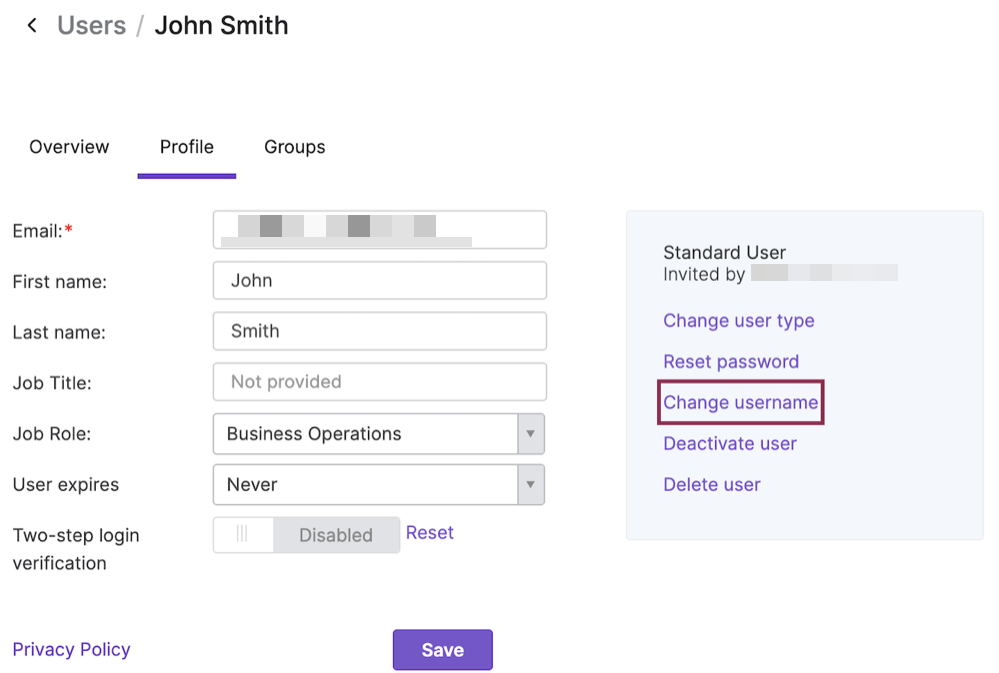Click the First name field containing John
The height and width of the screenshot is (673, 999).
click(x=378, y=280)
